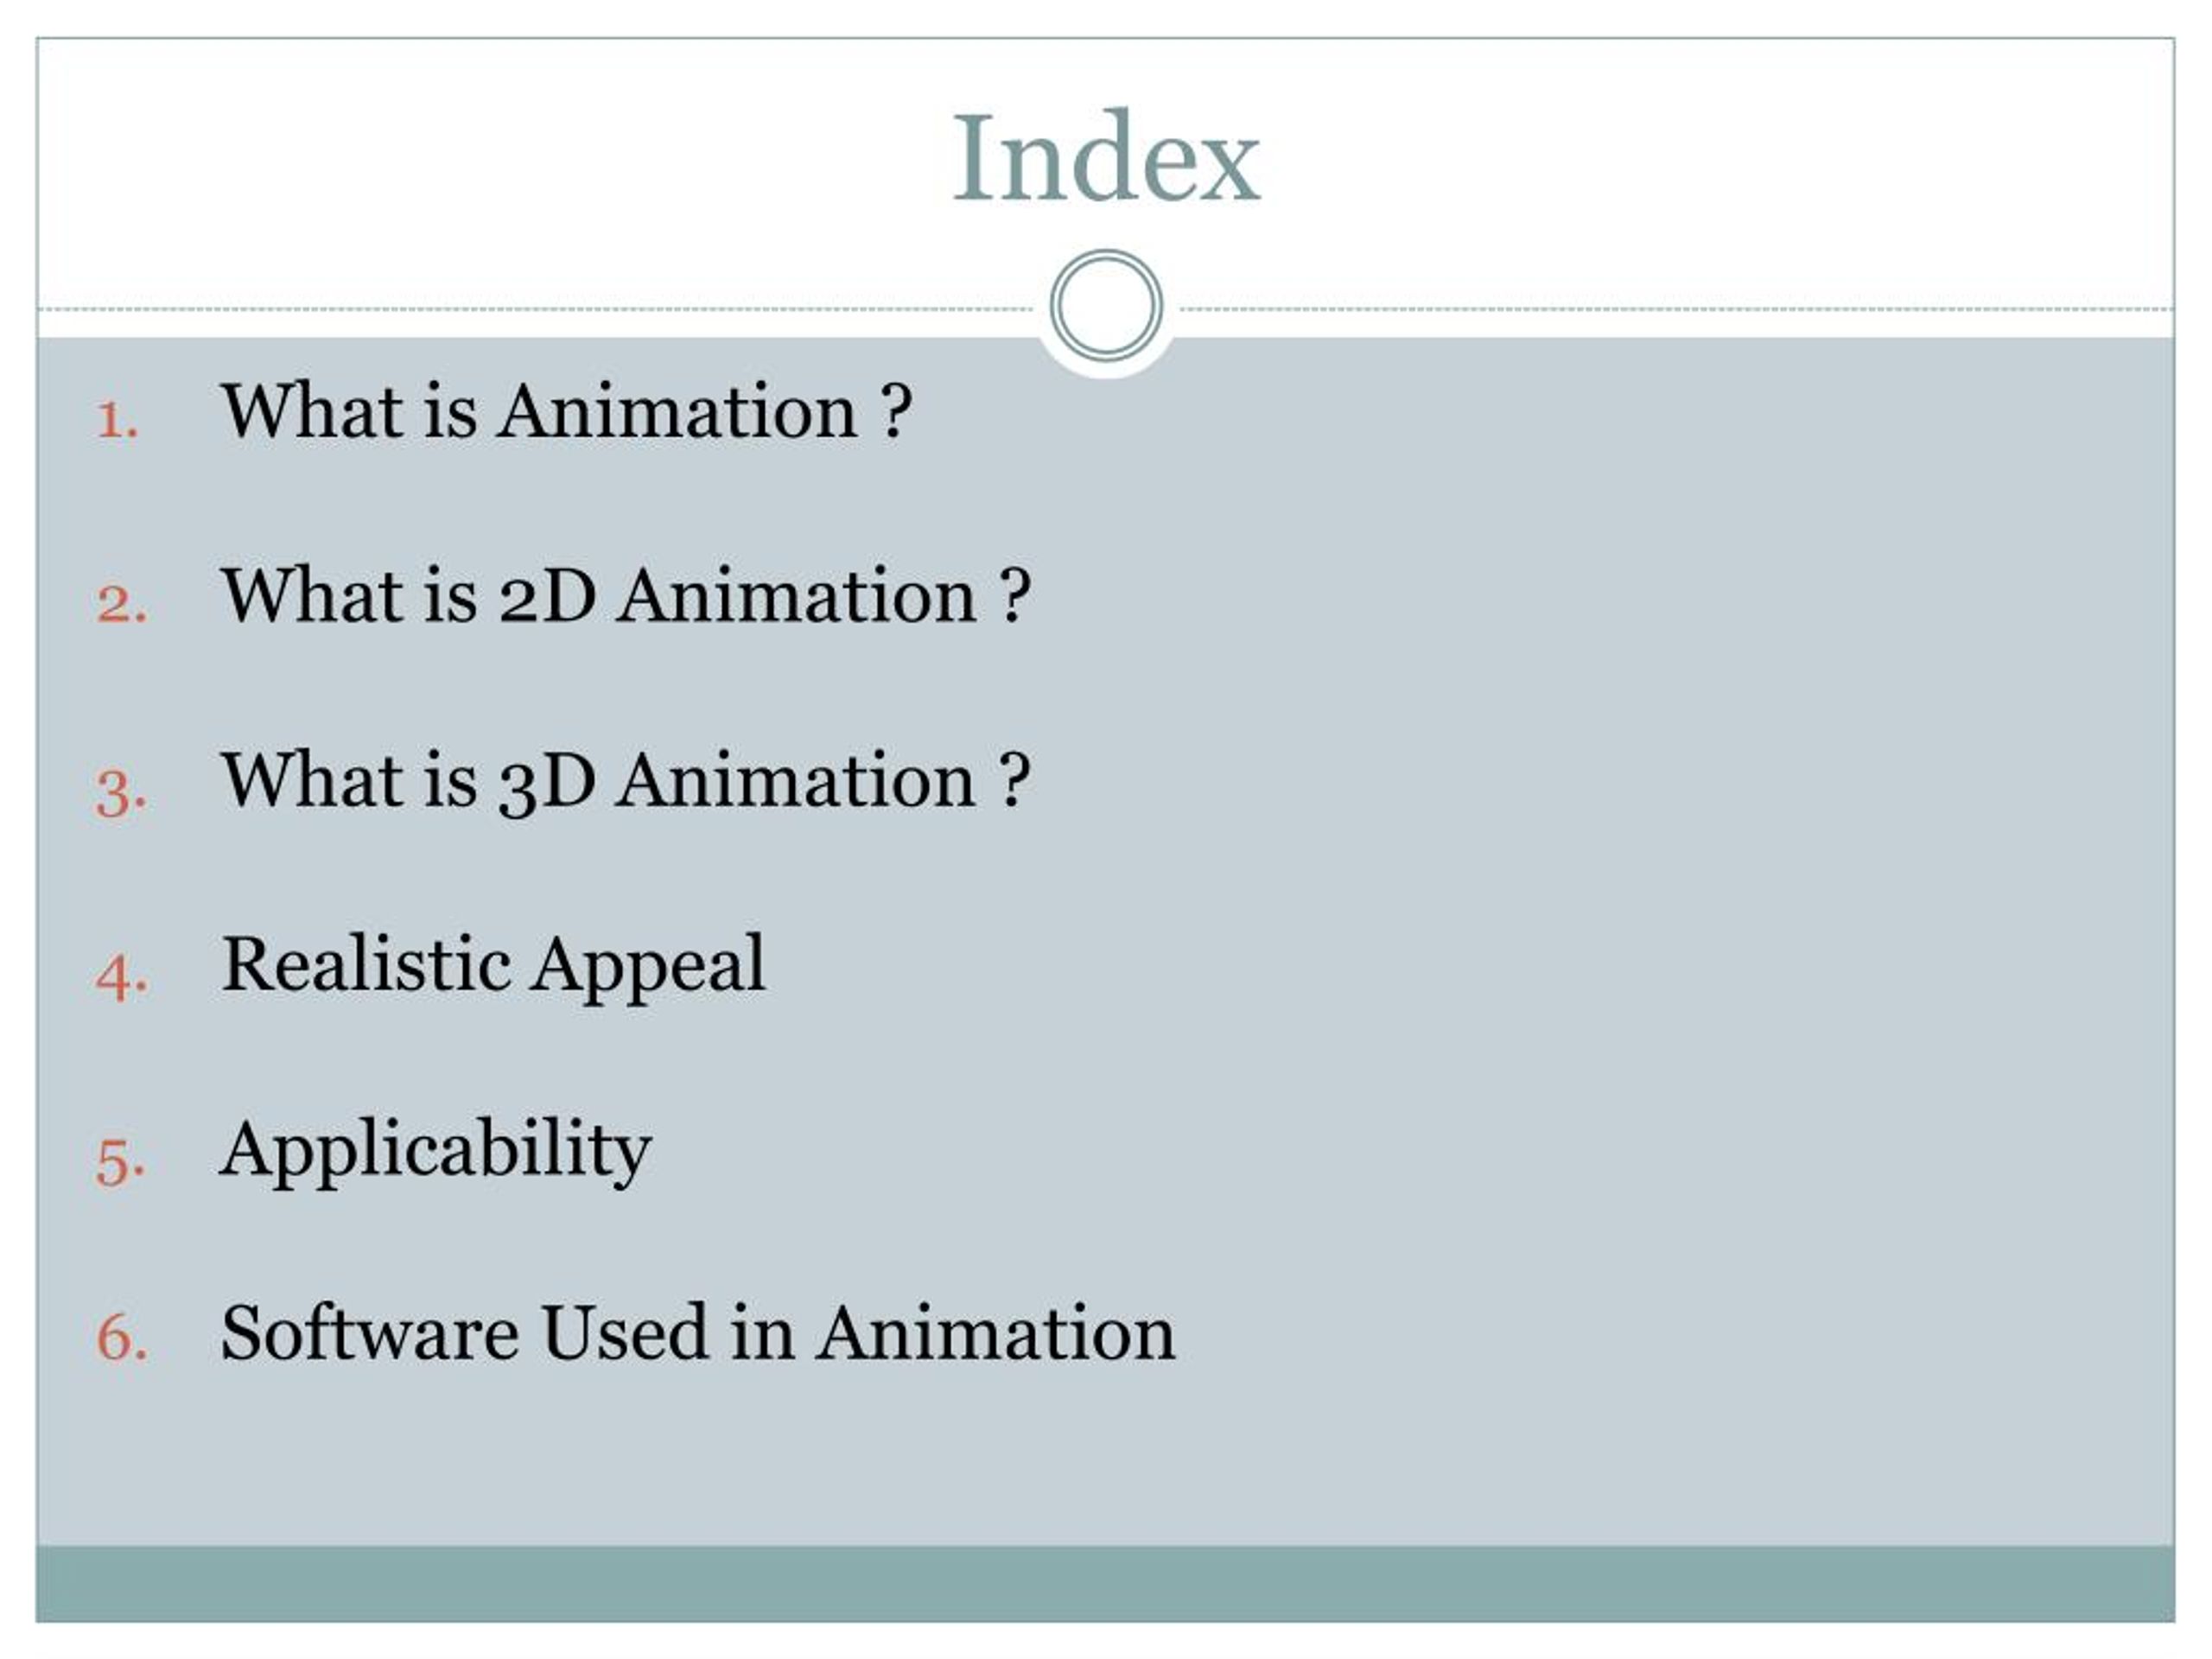Choose the What is 3D Animation ? line

[x=625, y=781]
